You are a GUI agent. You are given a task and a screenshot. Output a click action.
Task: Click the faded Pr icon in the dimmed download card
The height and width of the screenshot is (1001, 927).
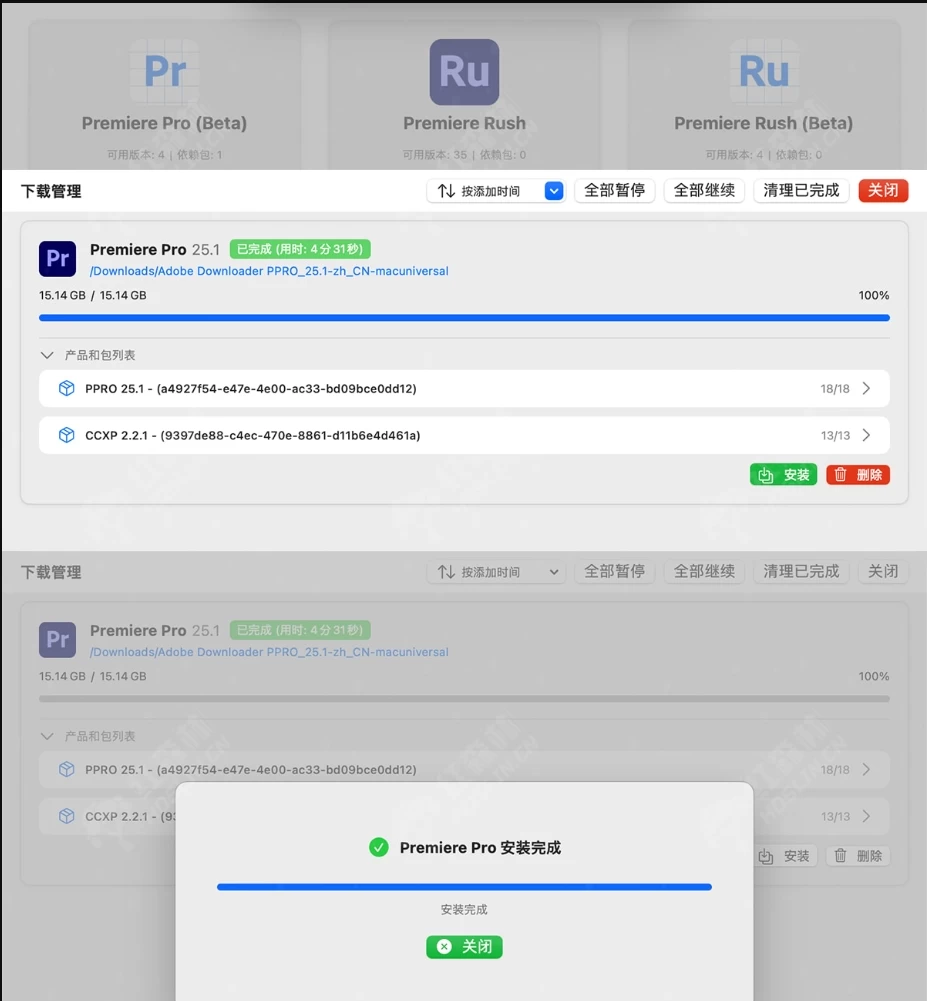[57, 640]
